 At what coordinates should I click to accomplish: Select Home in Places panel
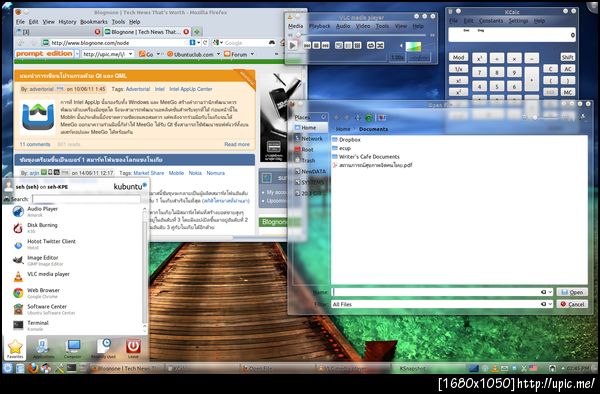[310, 127]
